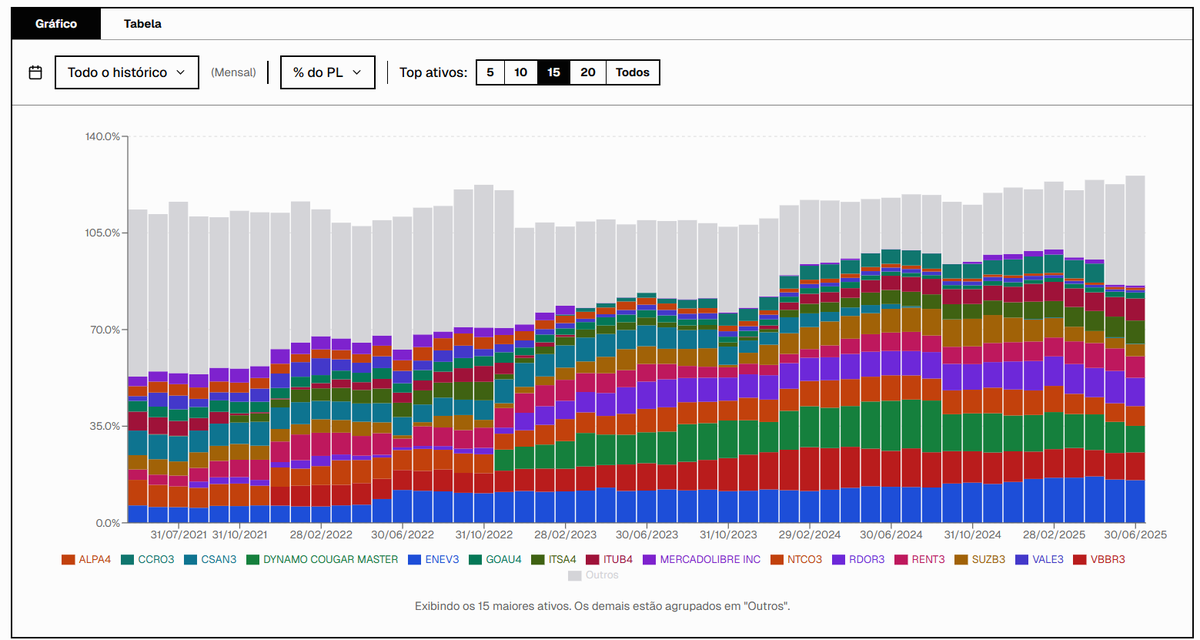Click the 28/02/2023 x-axis label
Screen dimensions: 1200x640
click(565, 535)
